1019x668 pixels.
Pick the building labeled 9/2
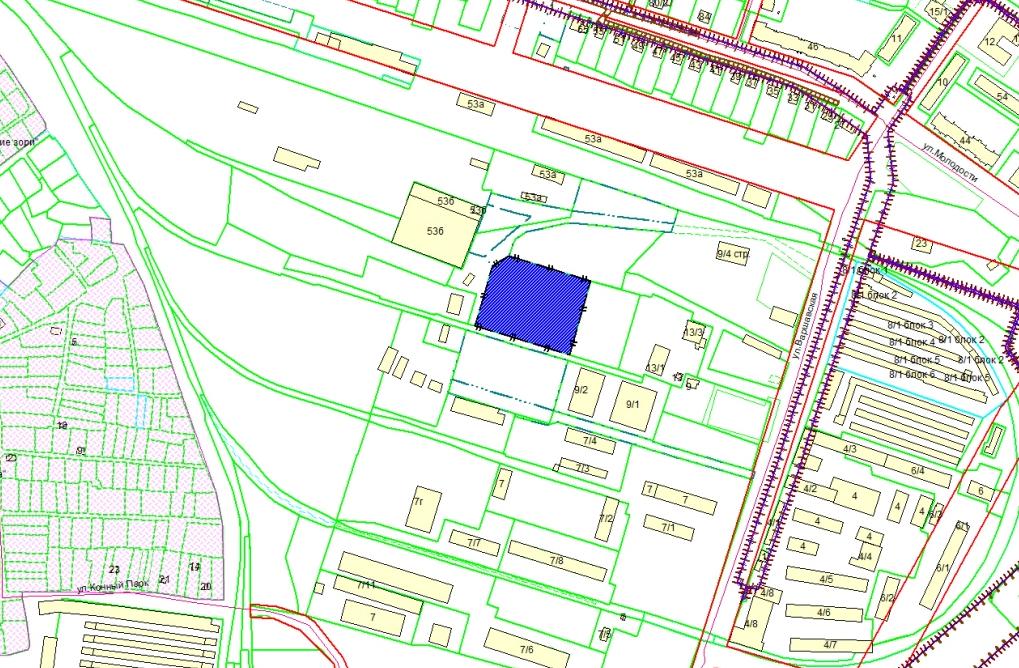click(582, 397)
